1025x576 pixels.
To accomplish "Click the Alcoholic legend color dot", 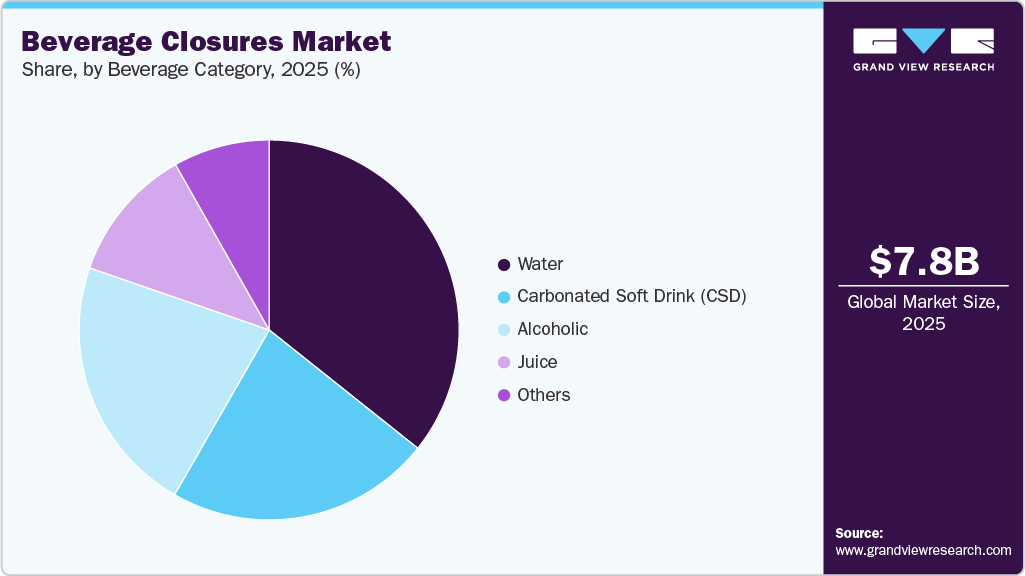I will tap(504, 330).
